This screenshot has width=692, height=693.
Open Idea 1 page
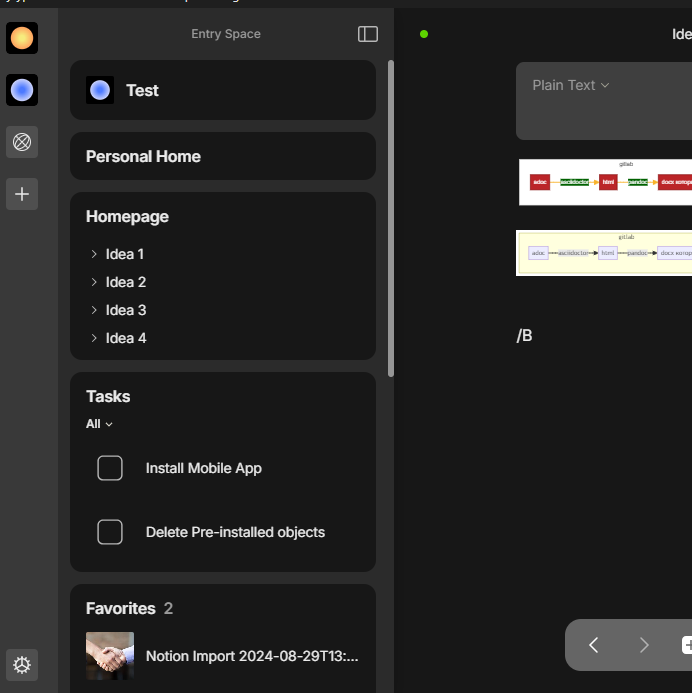pos(125,254)
